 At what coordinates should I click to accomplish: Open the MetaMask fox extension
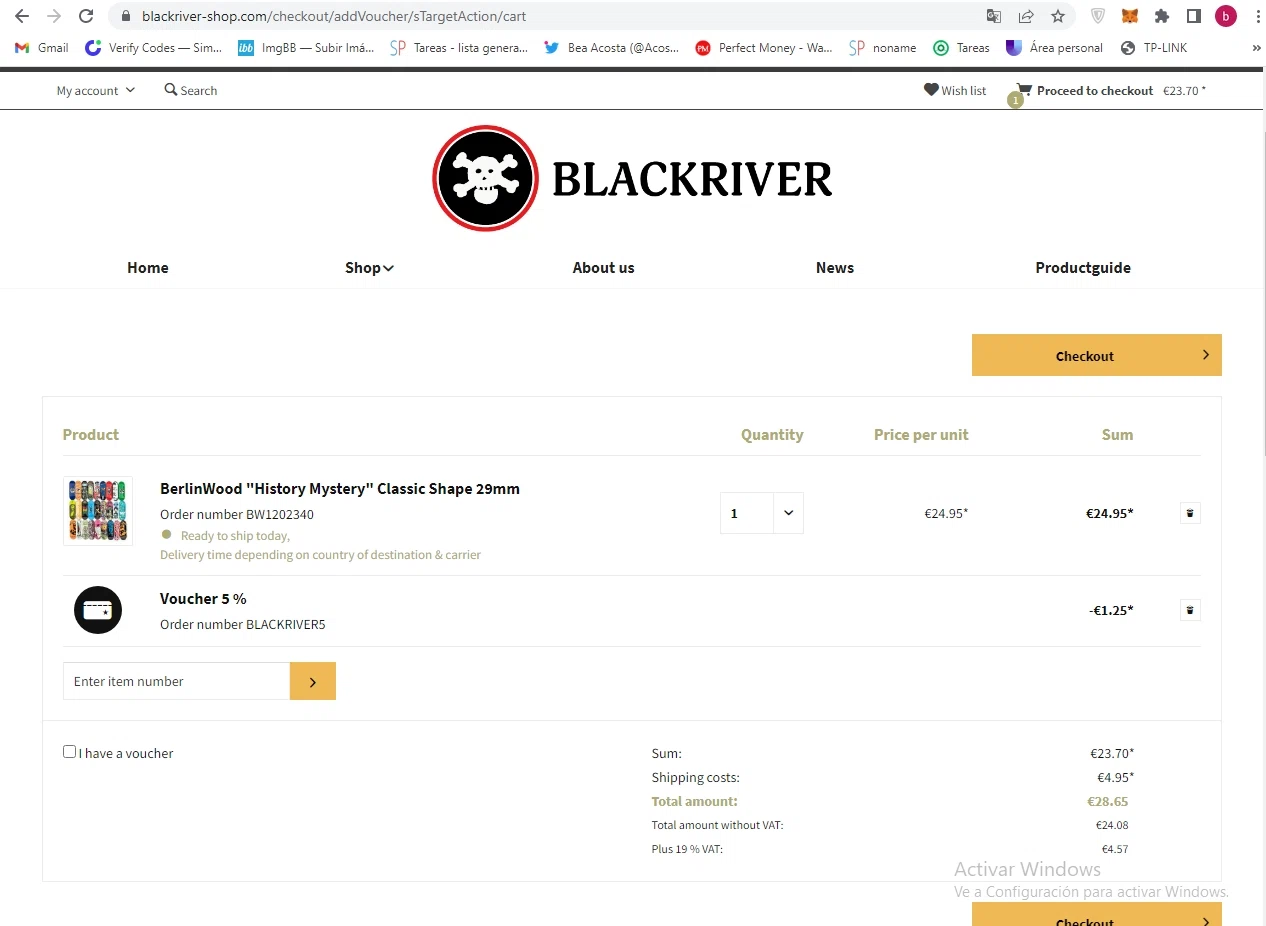pyautogui.click(x=1129, y=16)
